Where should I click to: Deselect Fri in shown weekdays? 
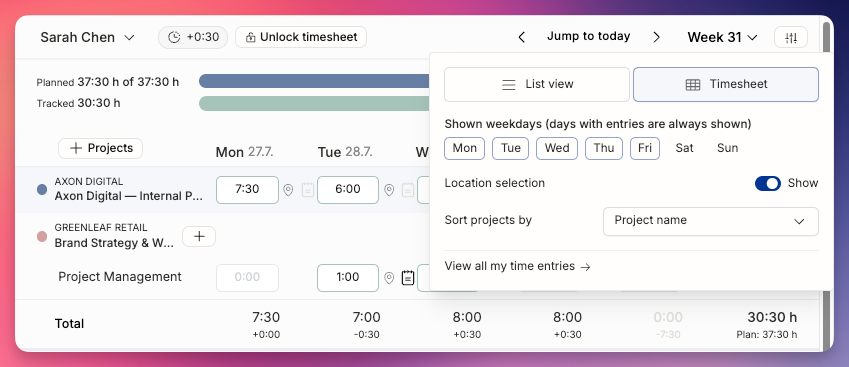[x=645, y=148]
